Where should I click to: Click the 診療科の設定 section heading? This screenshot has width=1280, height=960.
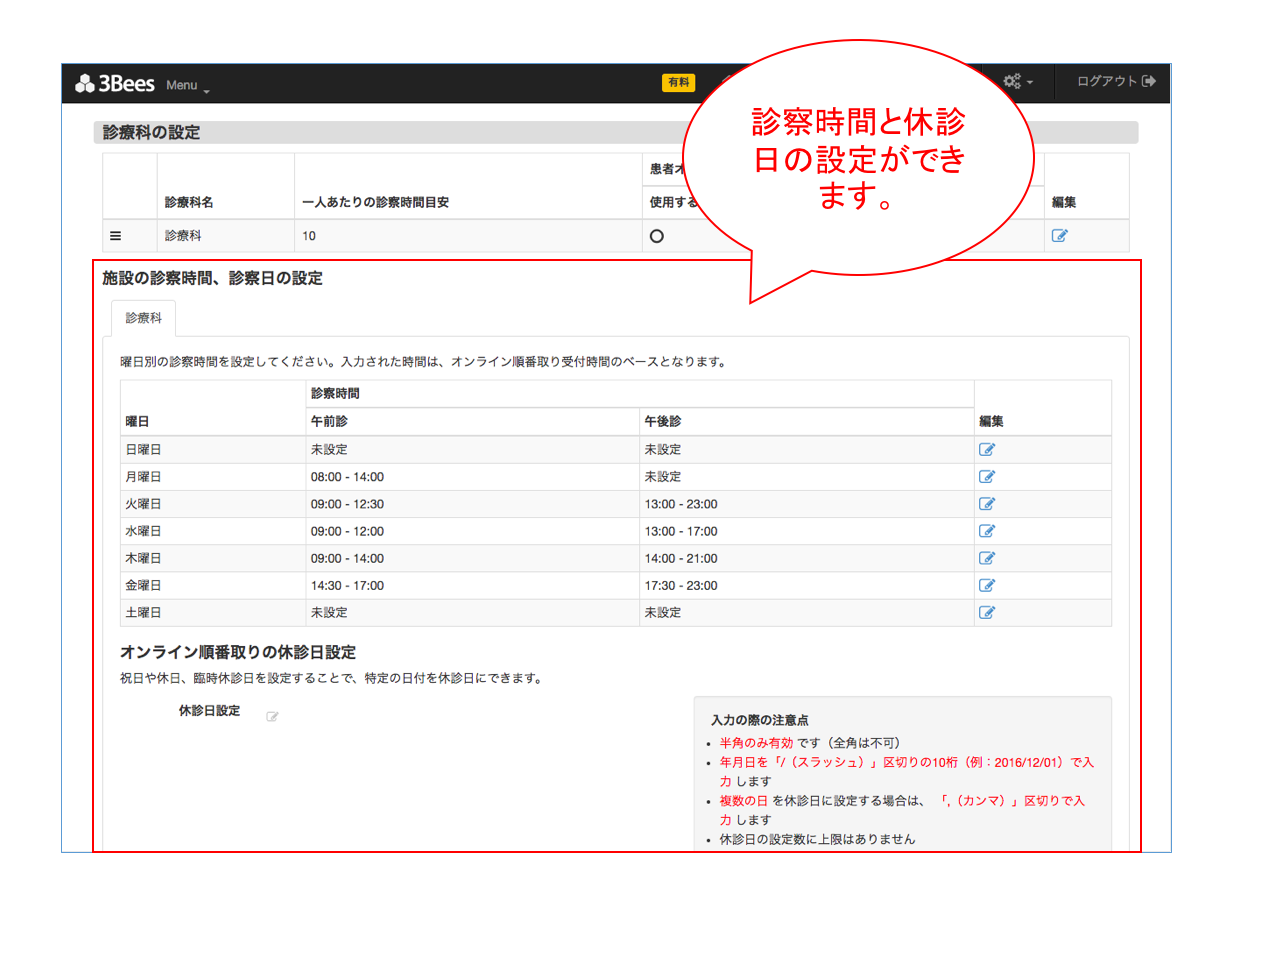tap(151, 132)
